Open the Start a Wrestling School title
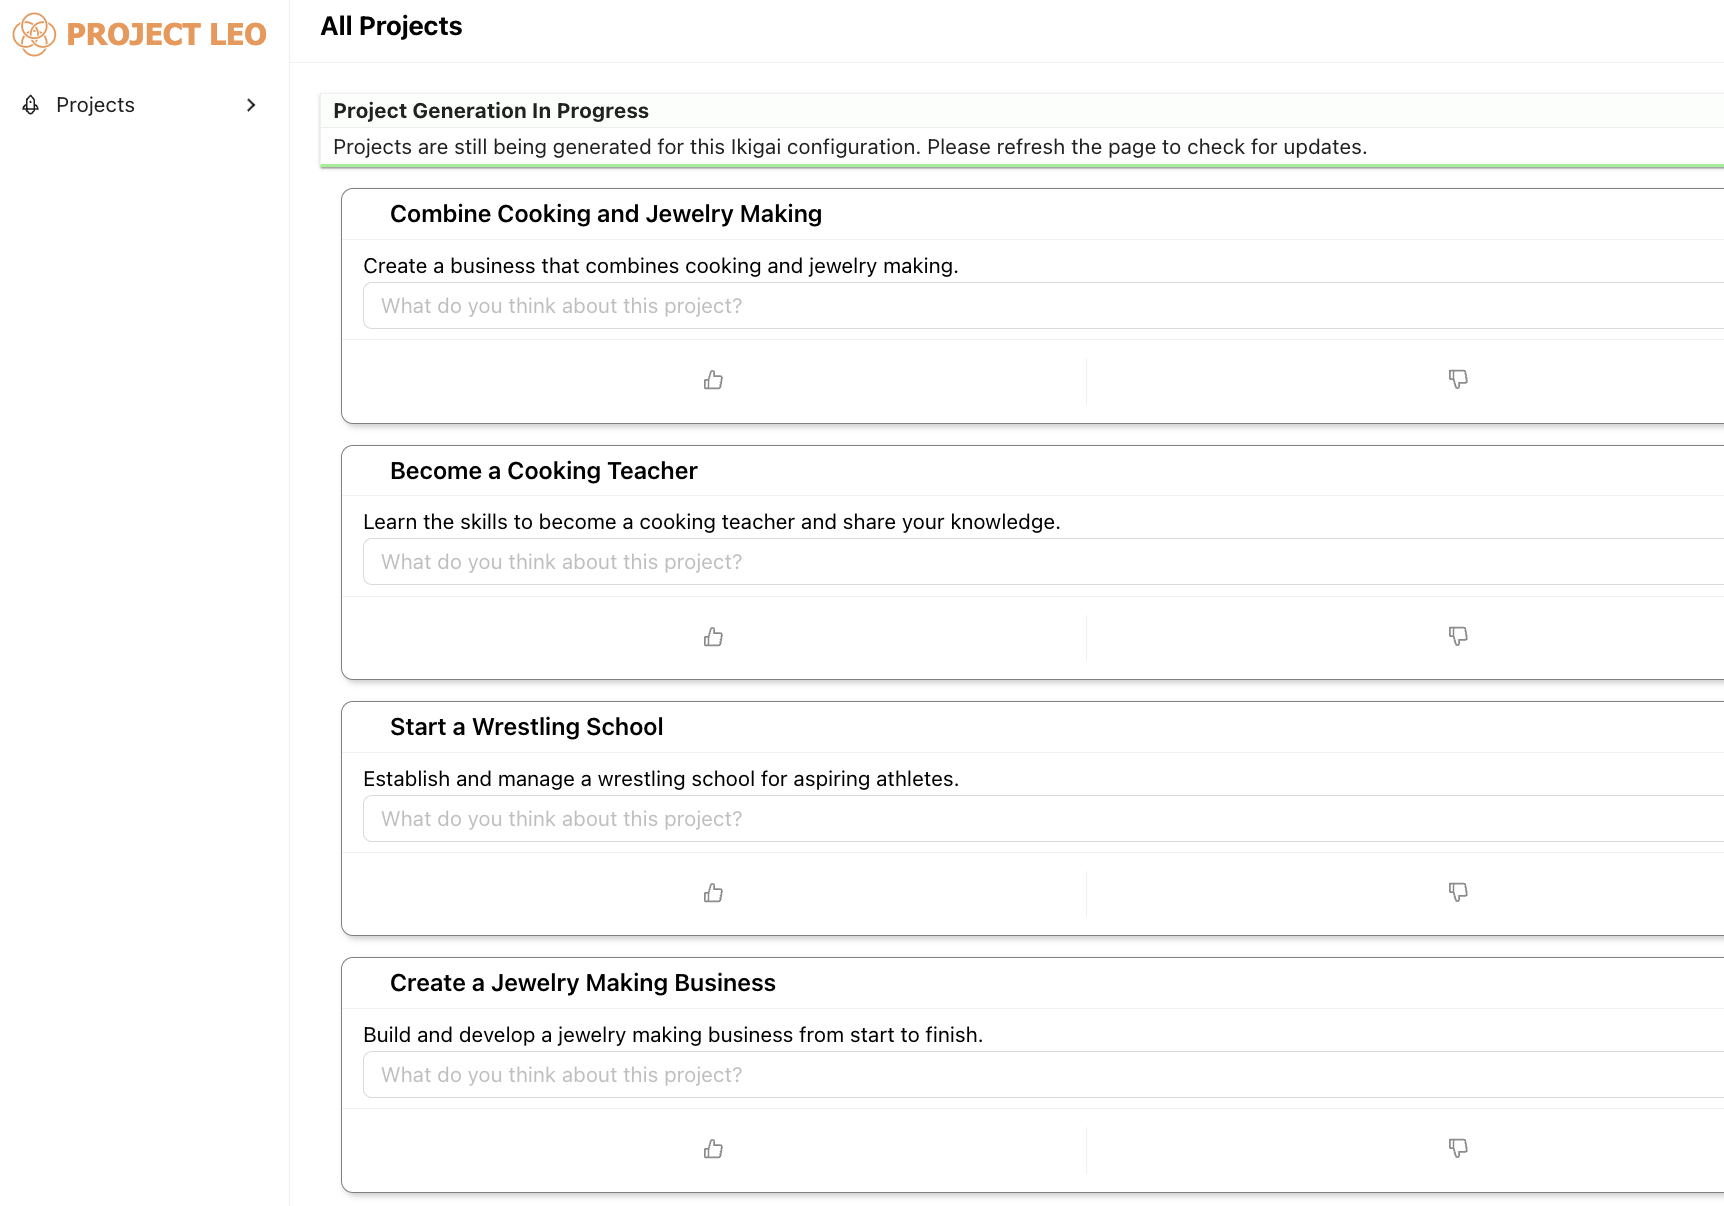1724x1206 pixels. [526, 727]
